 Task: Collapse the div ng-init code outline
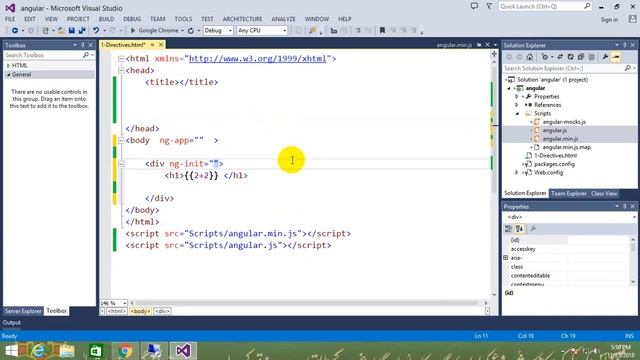pos(121,164)
